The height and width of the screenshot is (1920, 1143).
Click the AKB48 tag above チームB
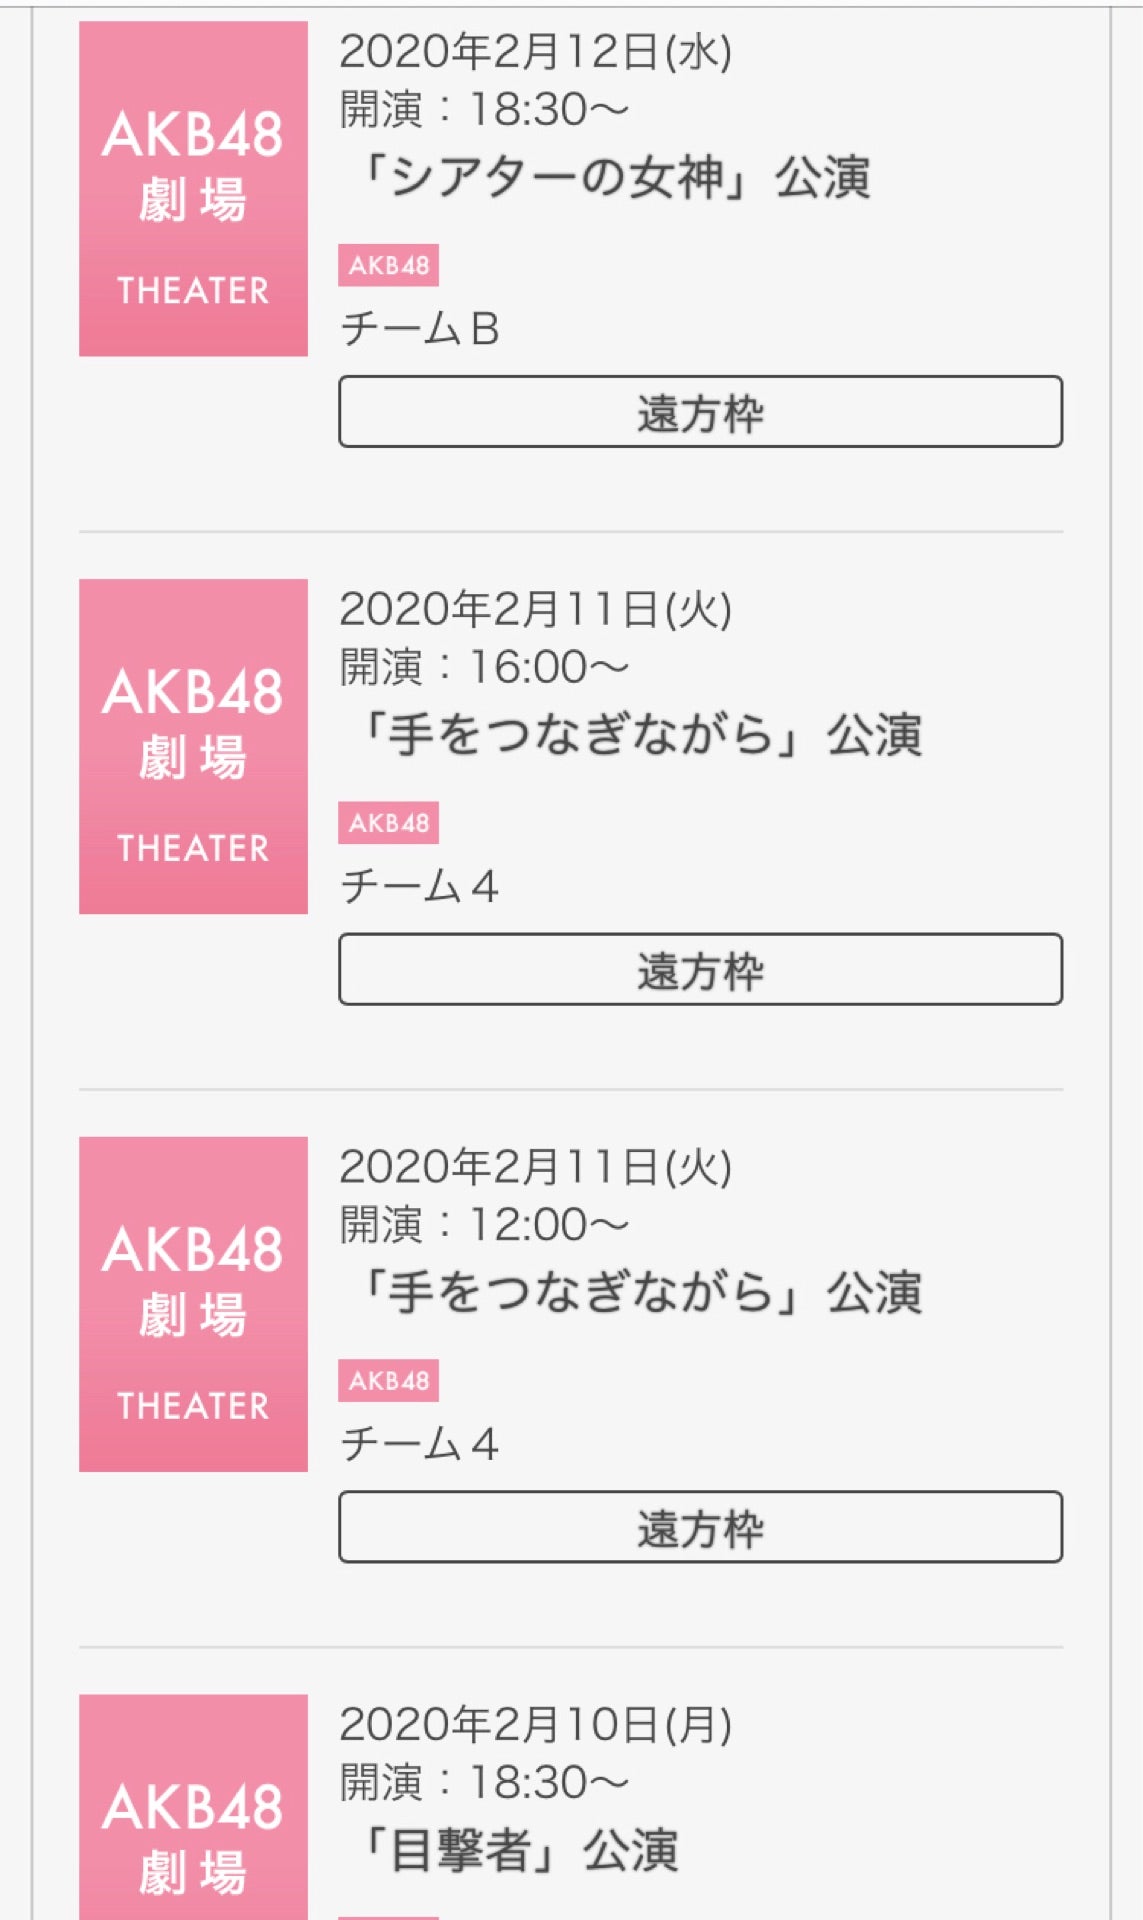[388, 266]
